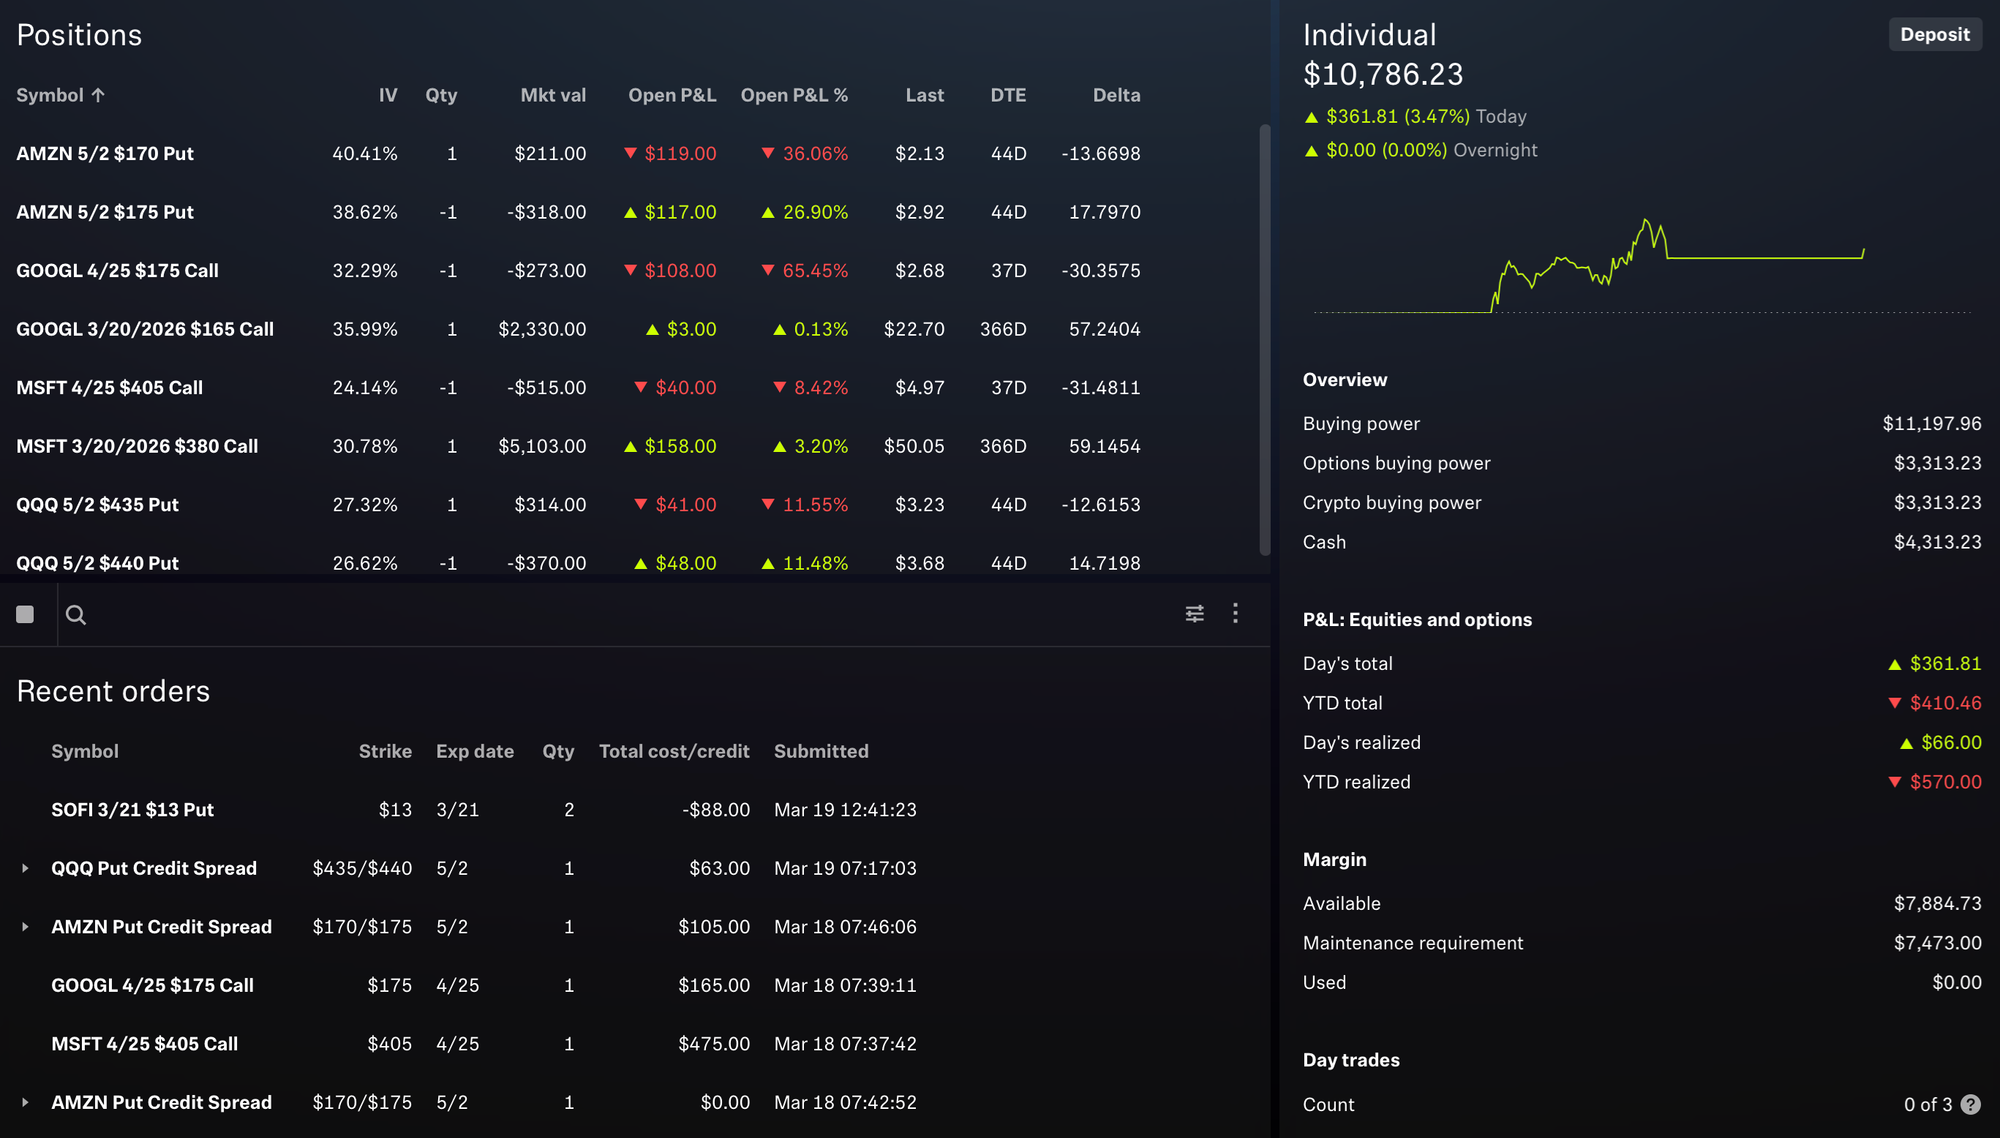
Task: Click the Margin Used $0.00 value
Action: [x=1957, y=982]
